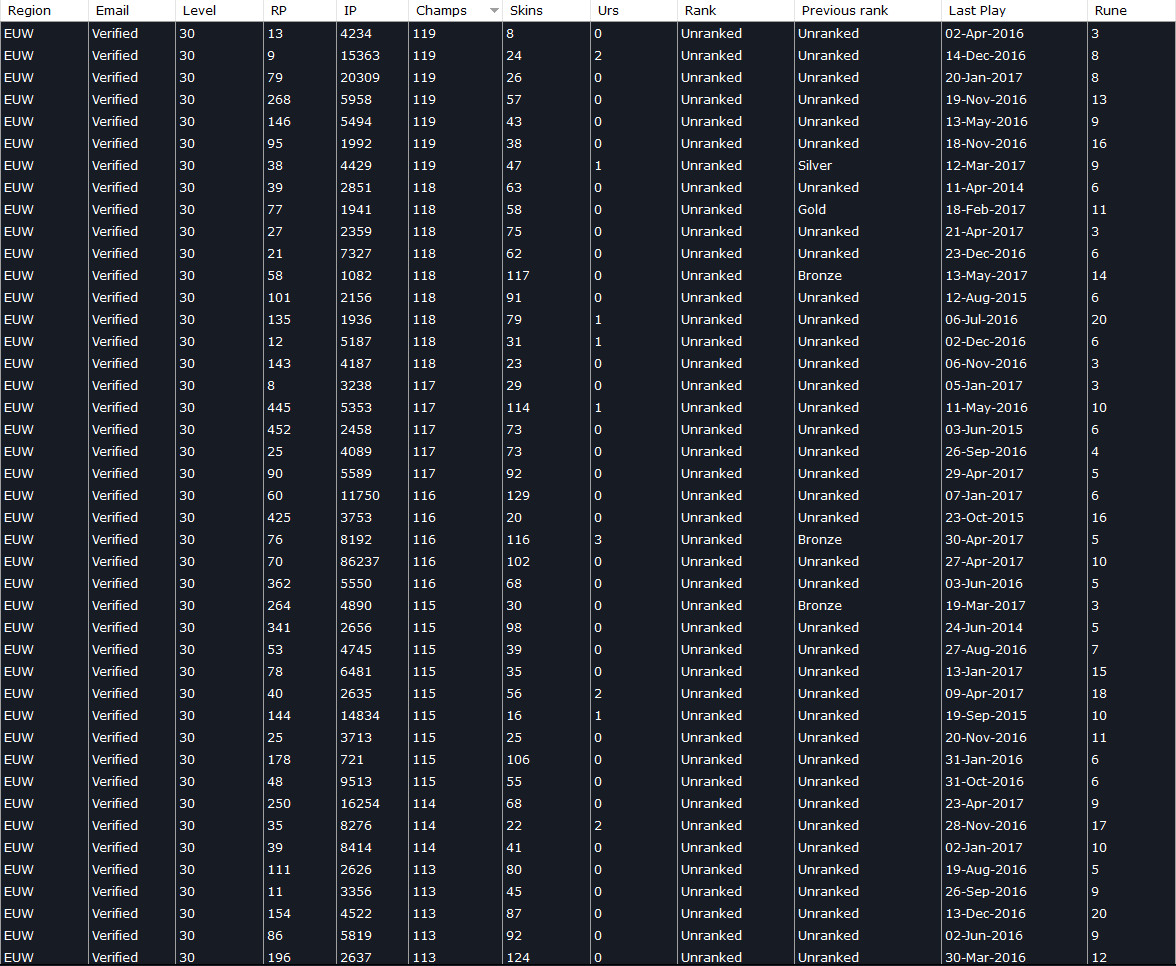Click the sort arrow in Champs header
Screen dimensions: 1176x966
[494, 11]
